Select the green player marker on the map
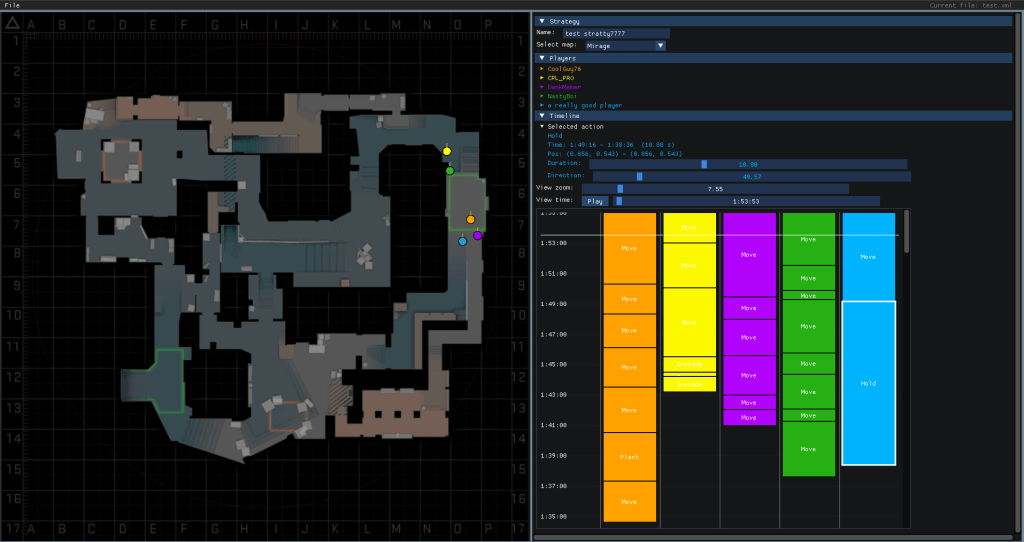The width and height of the screenshot is (1024, 542). click(x=450, y=171)
